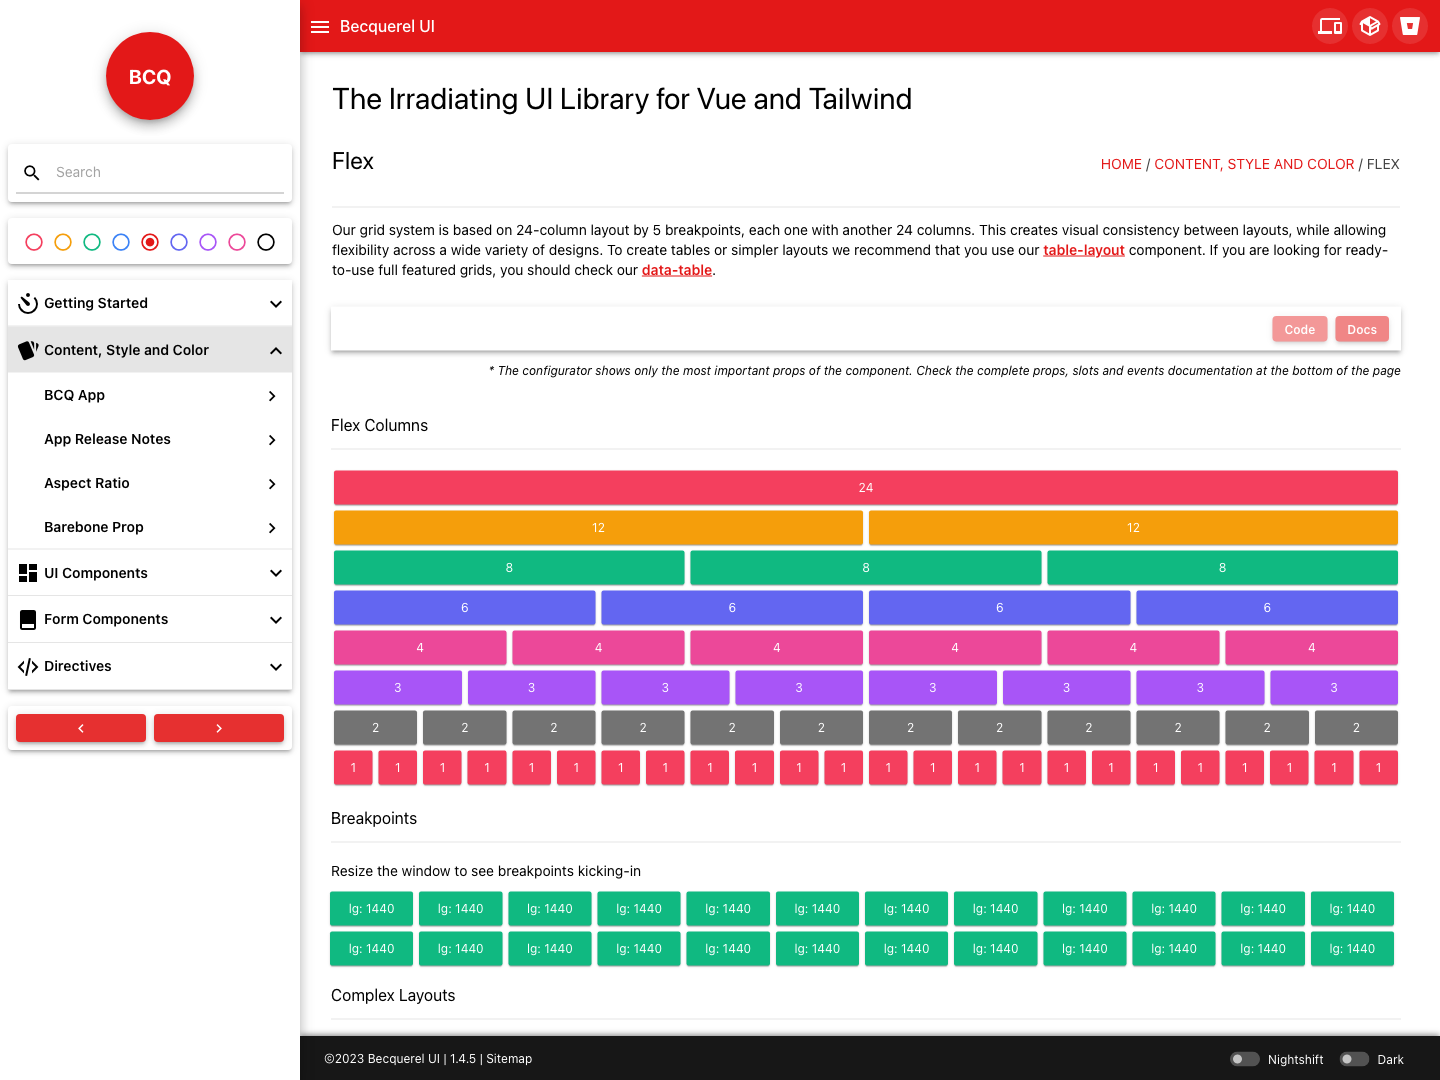Enable the Dark mode switch

(x=1354, y=1059)
